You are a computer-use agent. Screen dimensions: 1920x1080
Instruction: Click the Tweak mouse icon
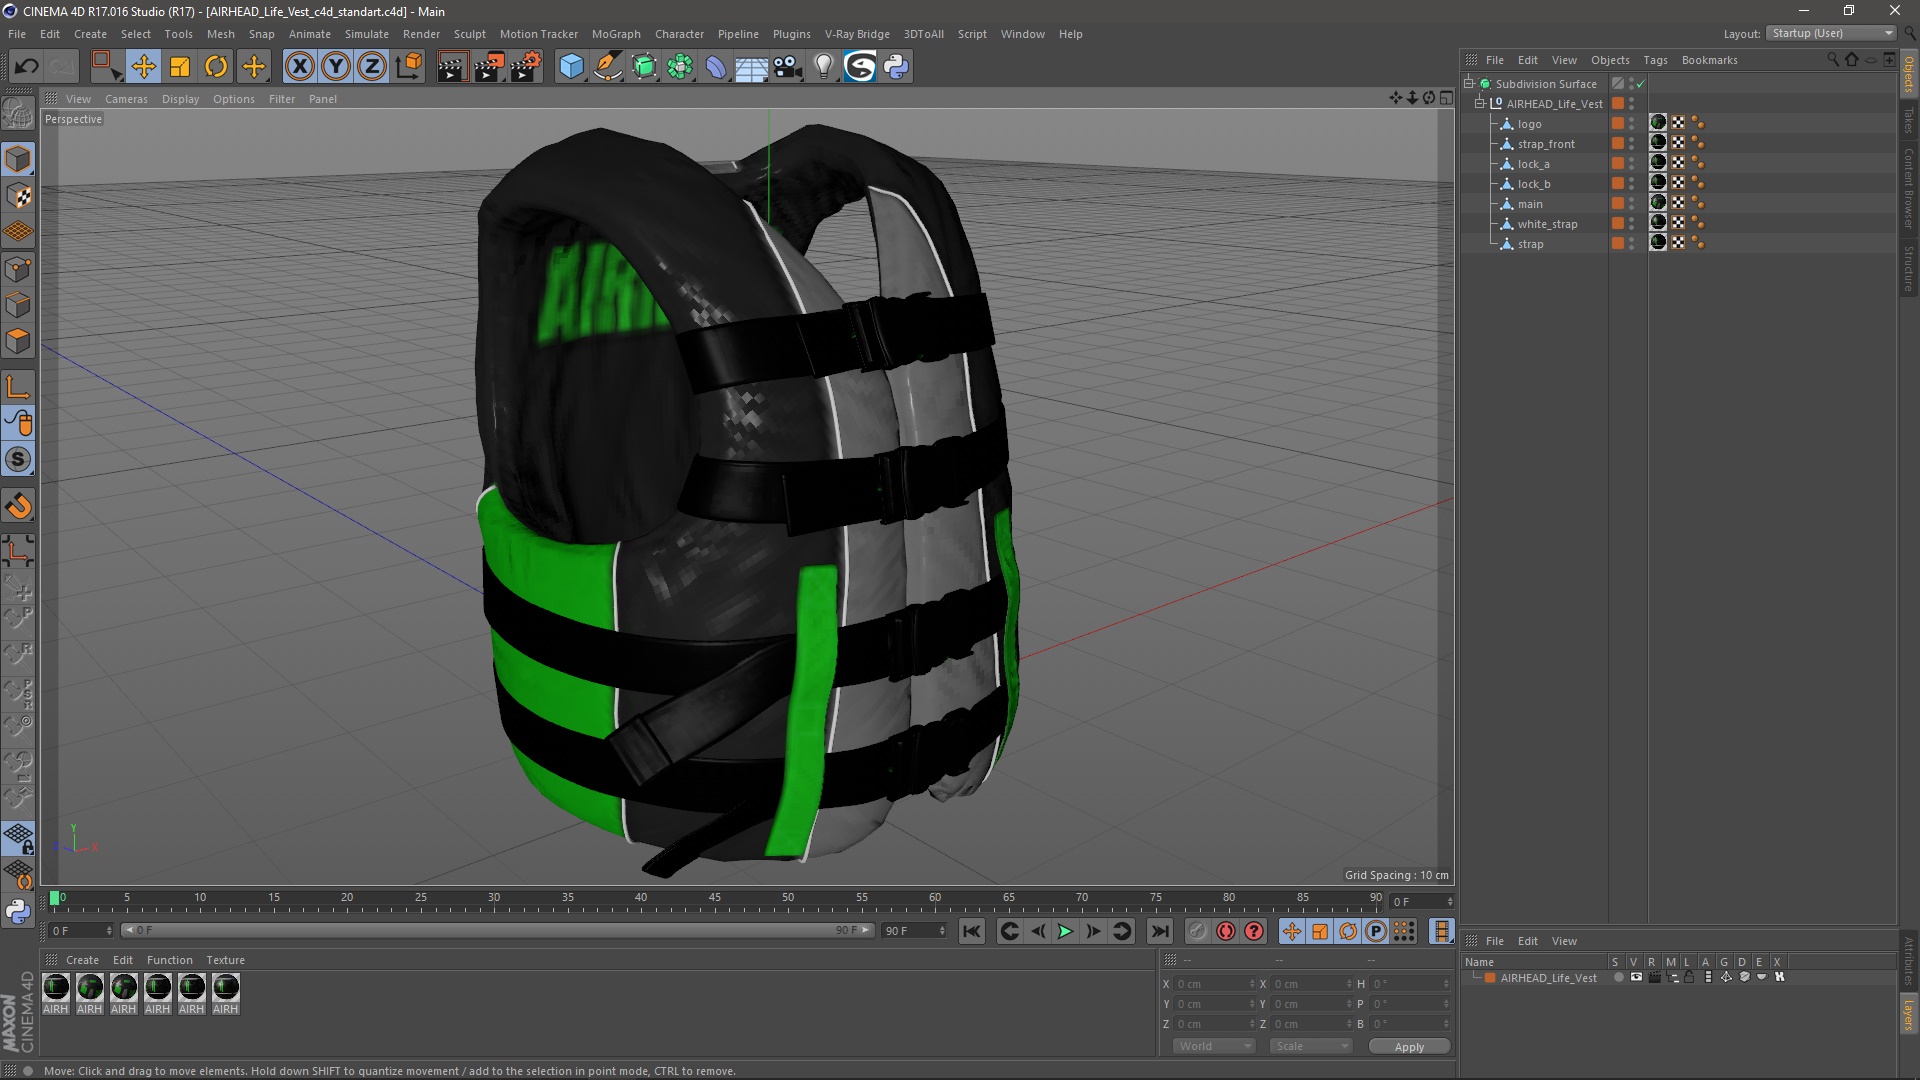point(18,423)
